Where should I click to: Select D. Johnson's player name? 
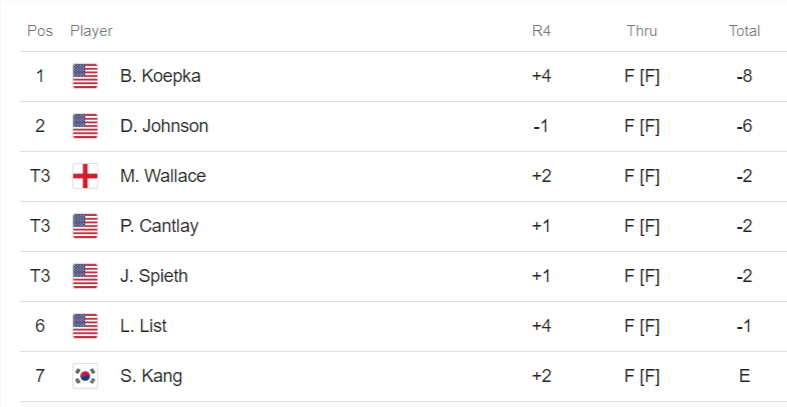tap(164, 126)
